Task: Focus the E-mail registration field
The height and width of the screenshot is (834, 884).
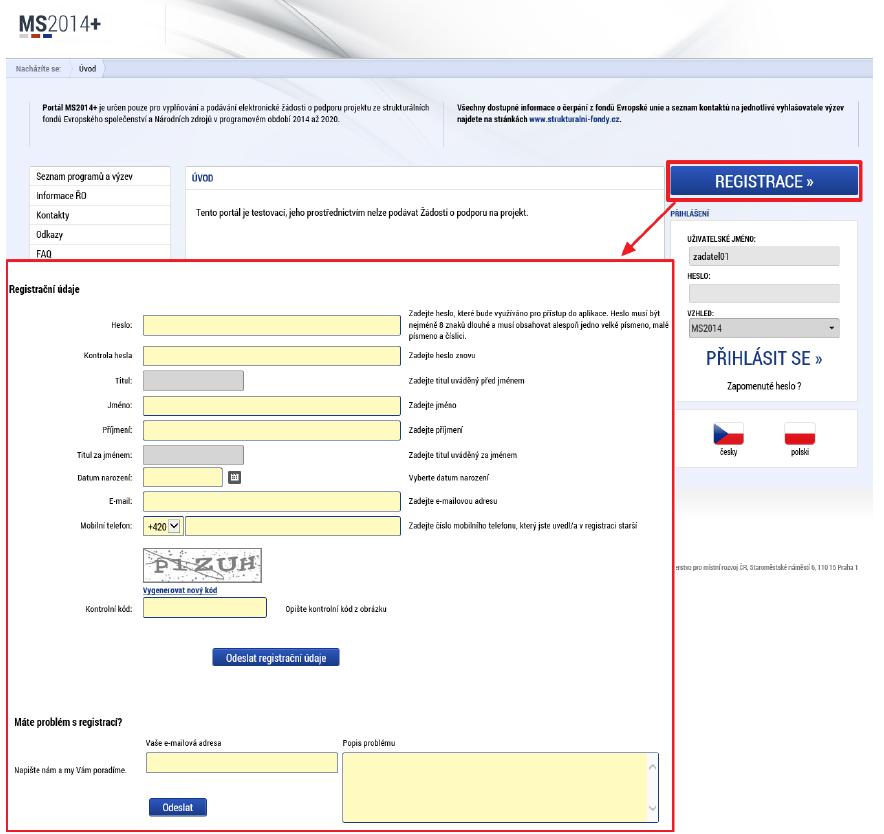Action: tap(272, 501)
